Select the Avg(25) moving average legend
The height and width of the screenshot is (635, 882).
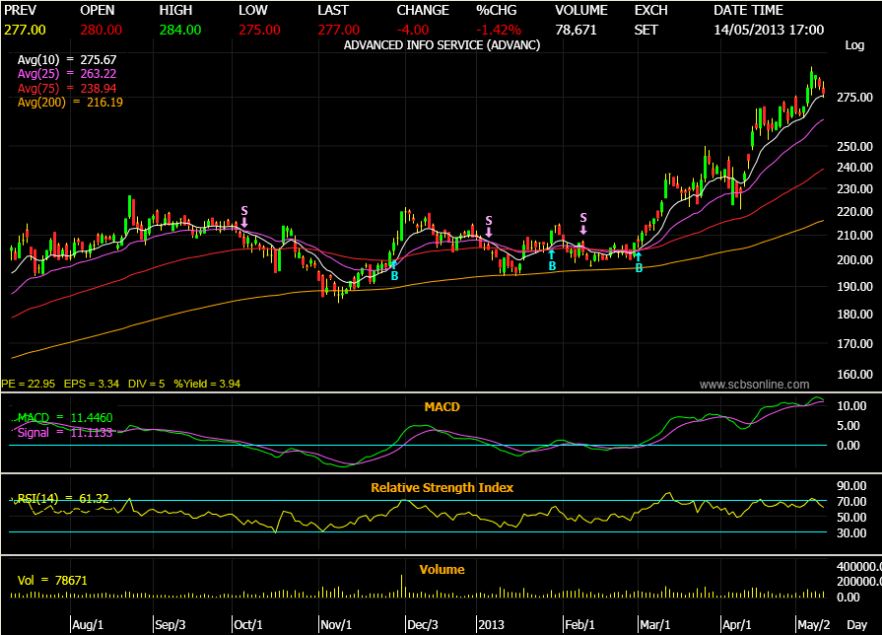(x=68, y=74)
